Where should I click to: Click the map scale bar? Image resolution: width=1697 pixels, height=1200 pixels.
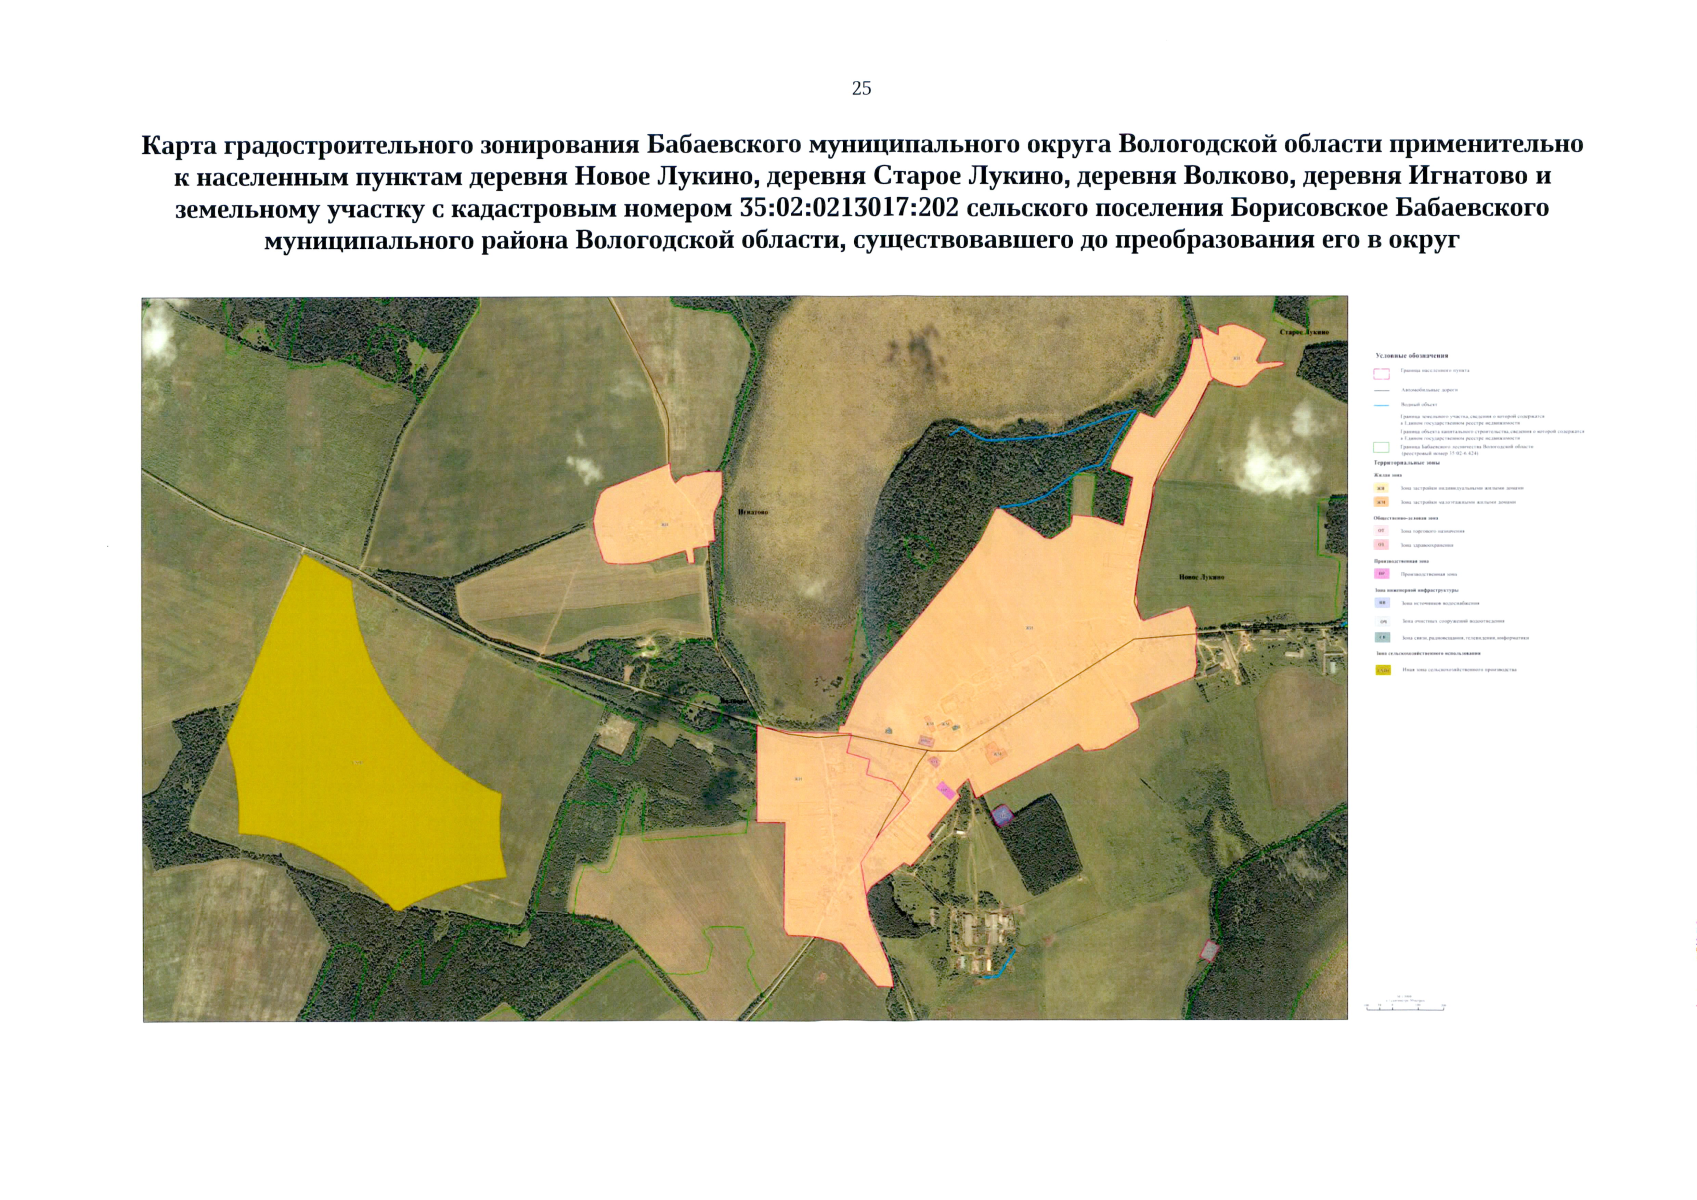pos(1405,1006)
